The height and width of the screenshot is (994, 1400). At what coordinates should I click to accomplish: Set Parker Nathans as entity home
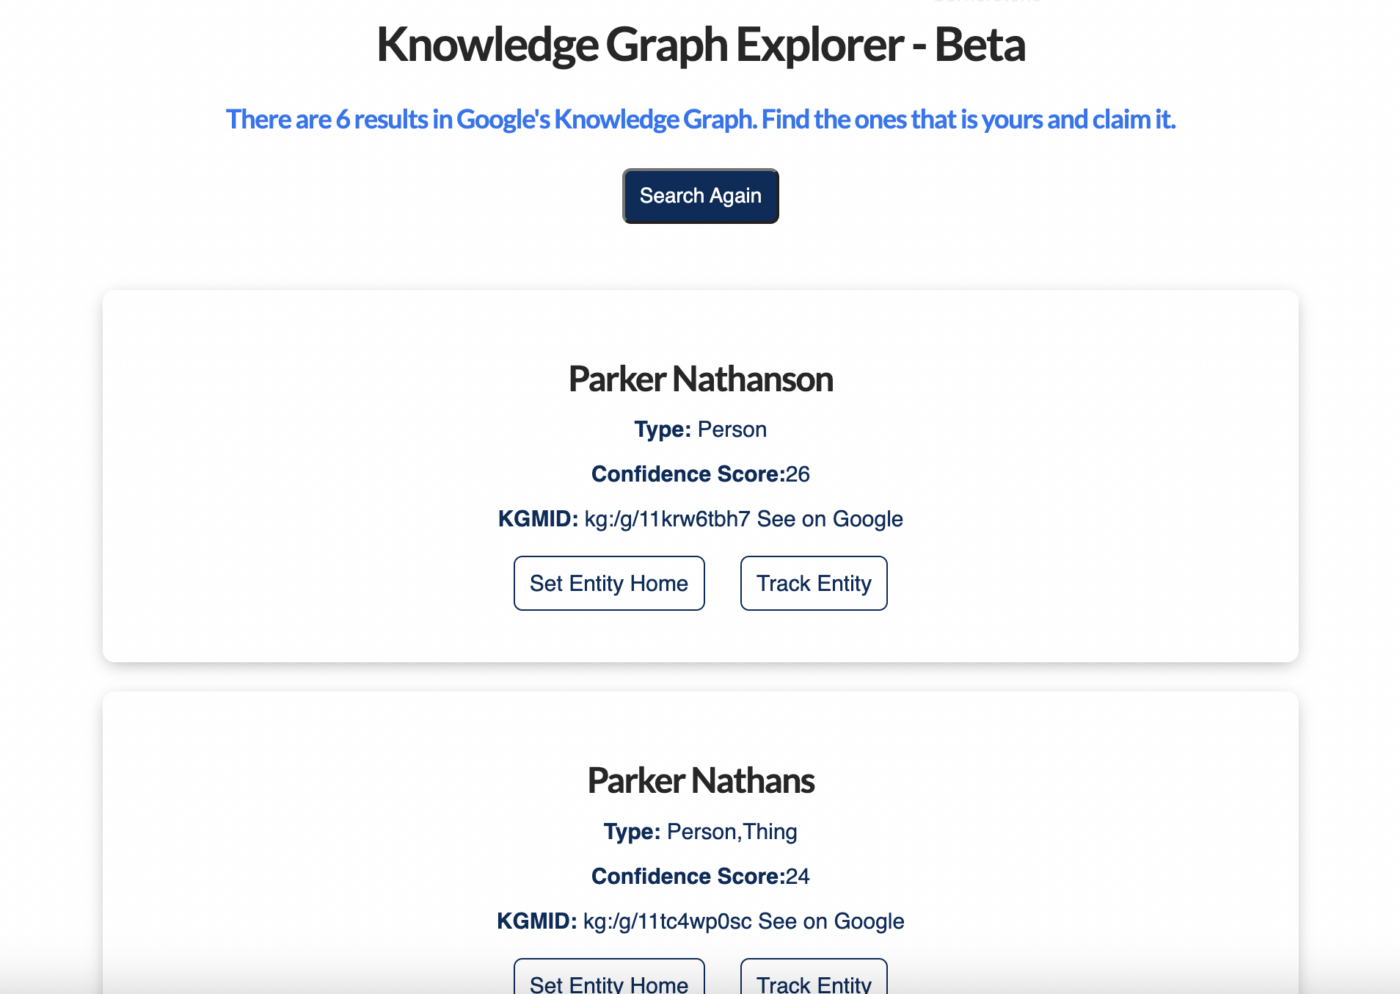click(609, 985)
